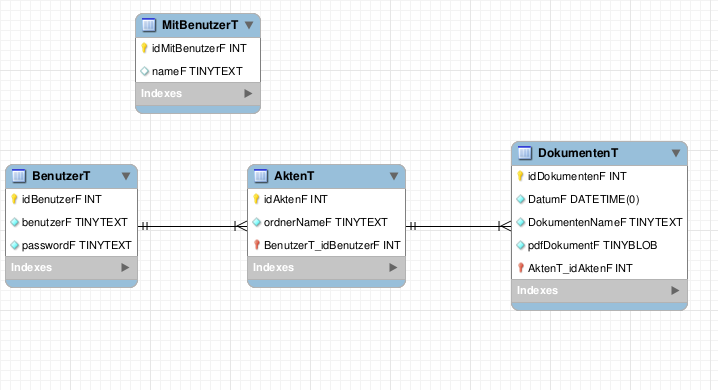Image resolution: width=718 pixels, height=390 pixels.
Task: Select the relationship line between BenutzerT and AktenT
Action: tap(192, 226)
